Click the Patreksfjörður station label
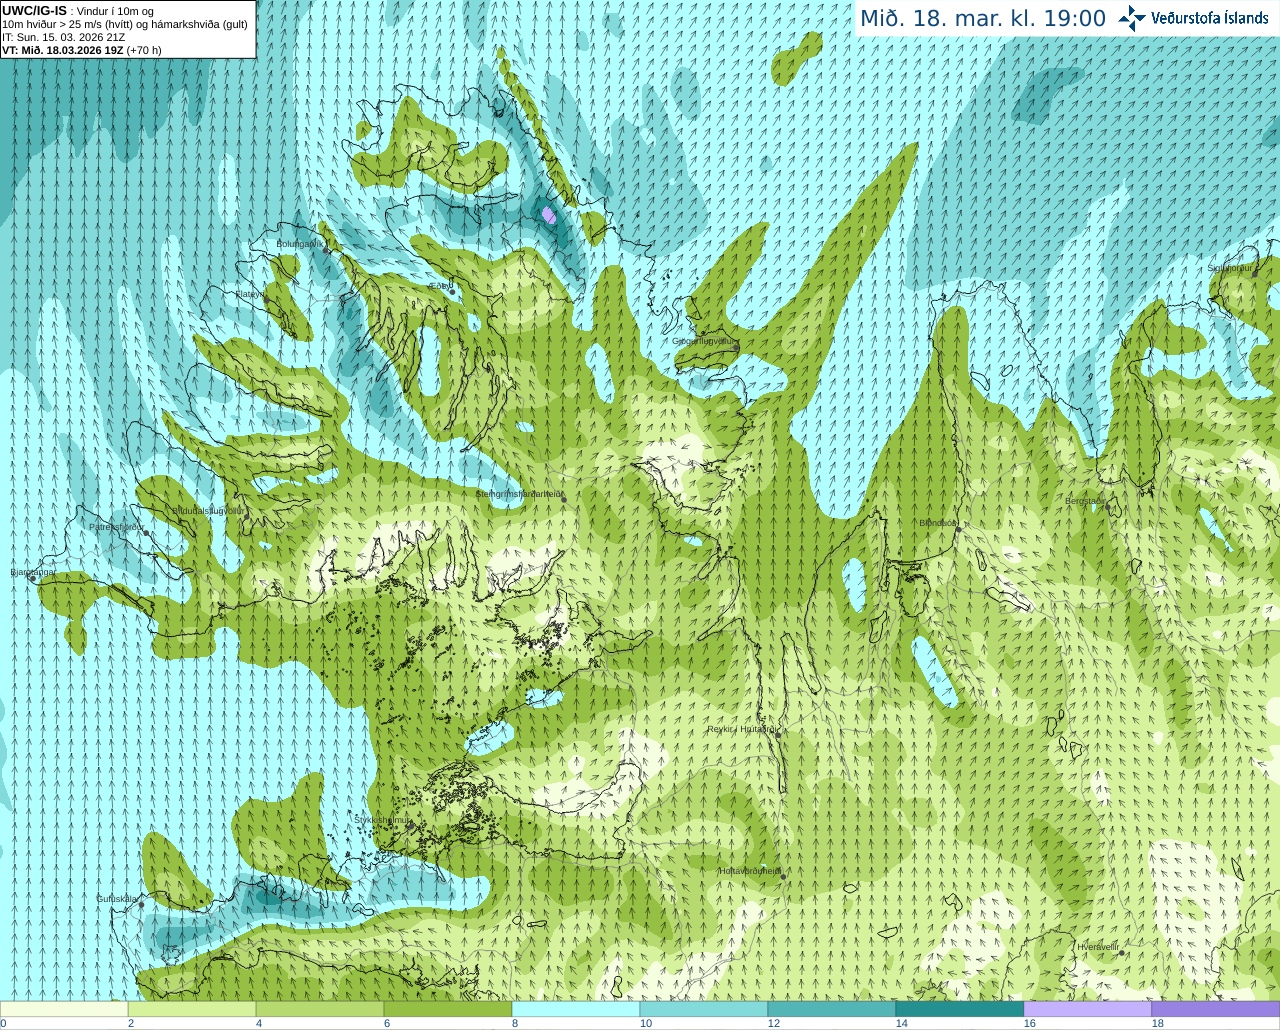The image size is (1280, 1030). point(116,526)
